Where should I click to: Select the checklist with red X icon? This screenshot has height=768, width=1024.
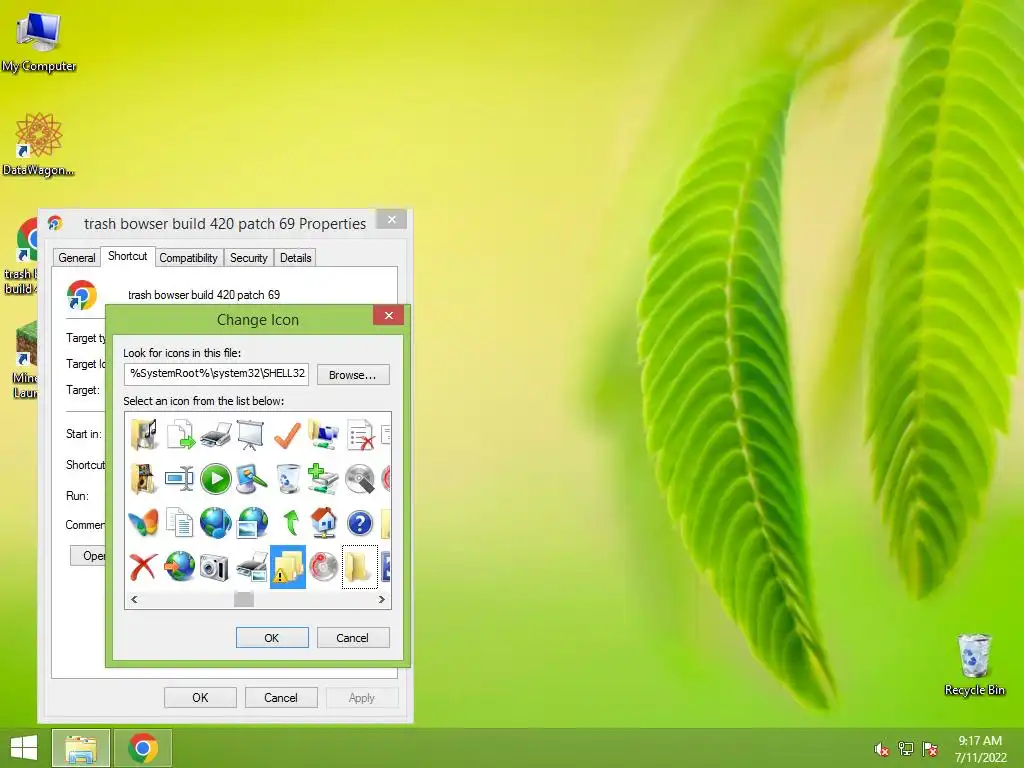coord(360,435)
